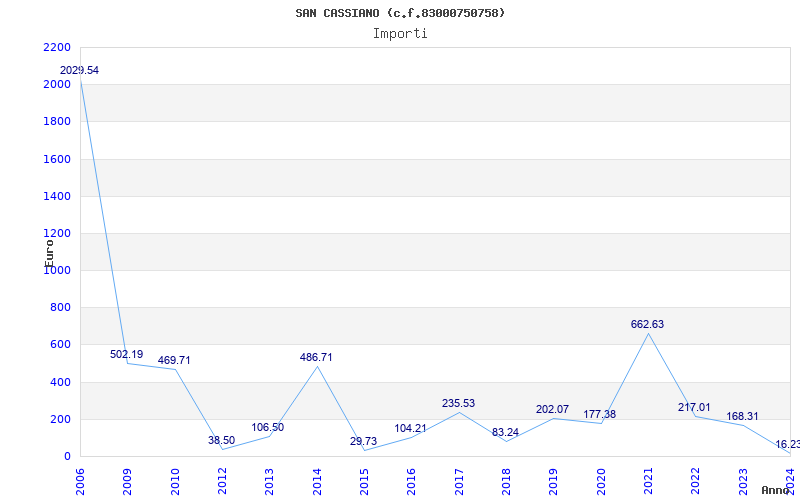800x500 pixels.
Task: Select the 2010 x-axis label
Action: [174, 481]
